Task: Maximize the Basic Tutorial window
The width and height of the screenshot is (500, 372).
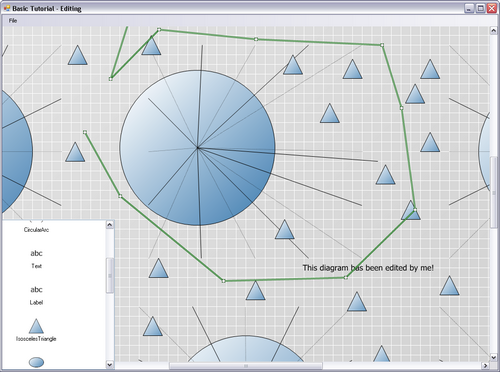Action: (480, 8)
